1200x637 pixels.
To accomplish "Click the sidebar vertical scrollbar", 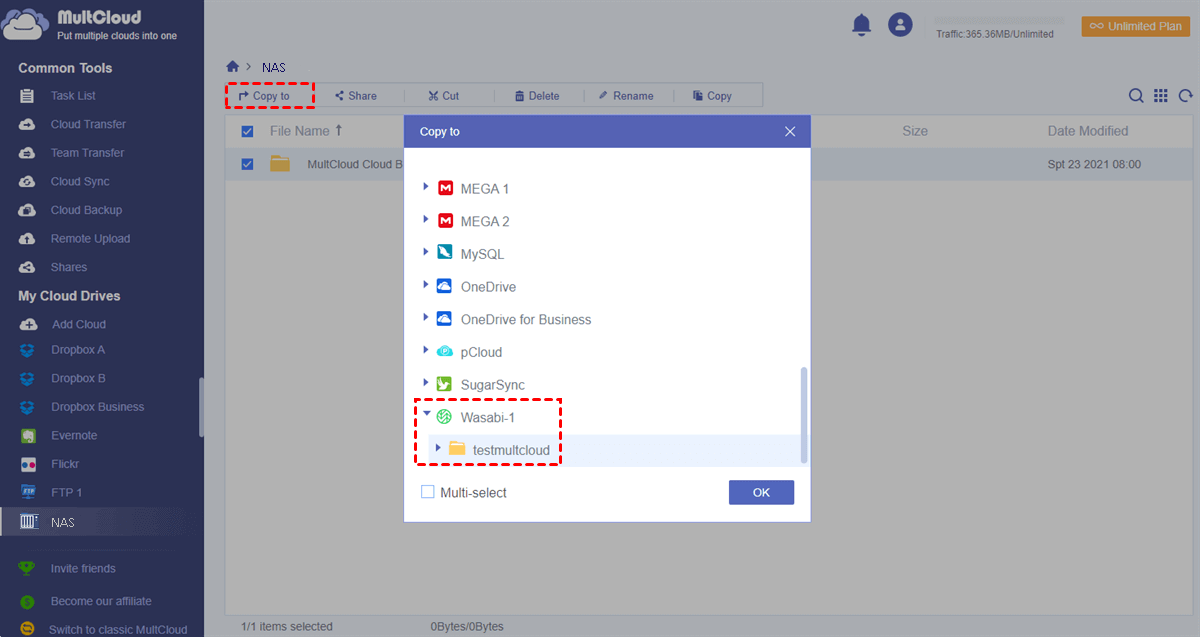I will coord(201,406).
